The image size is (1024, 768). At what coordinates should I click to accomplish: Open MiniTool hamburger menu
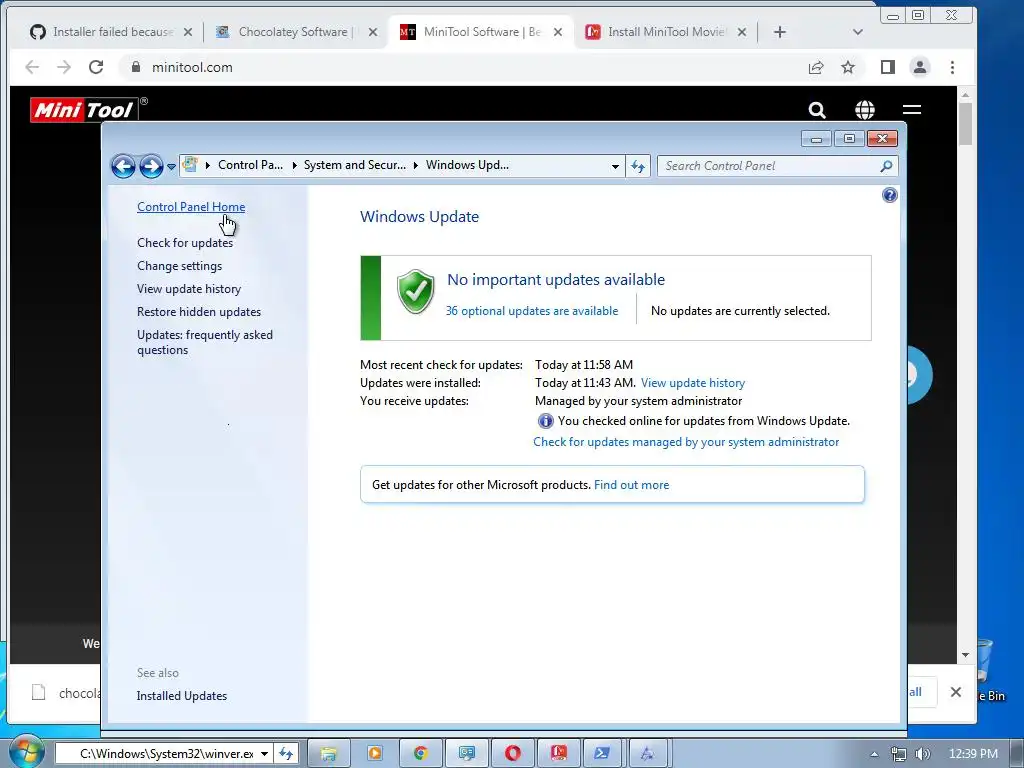[912, 110]
